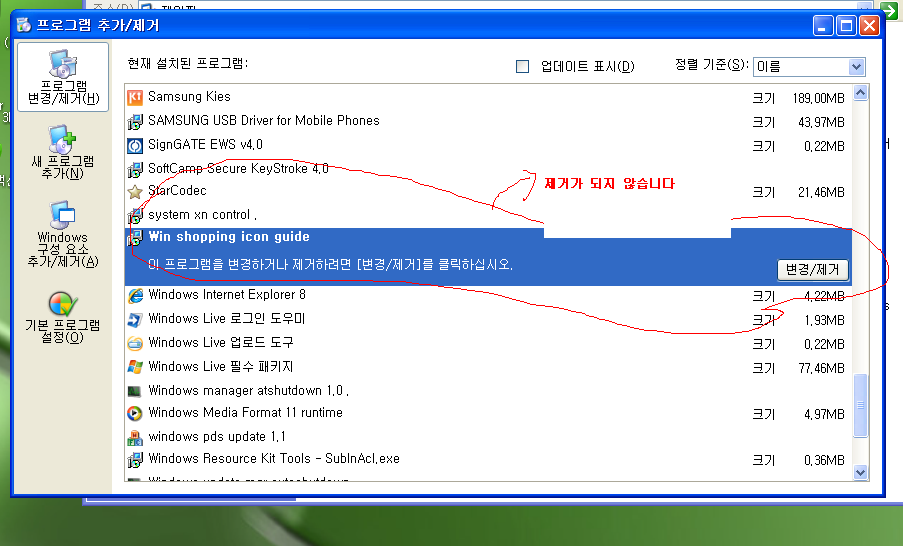The image size is (903, 546).
Task: Select the StarCodec entry
Action: (x=488, y=192)
